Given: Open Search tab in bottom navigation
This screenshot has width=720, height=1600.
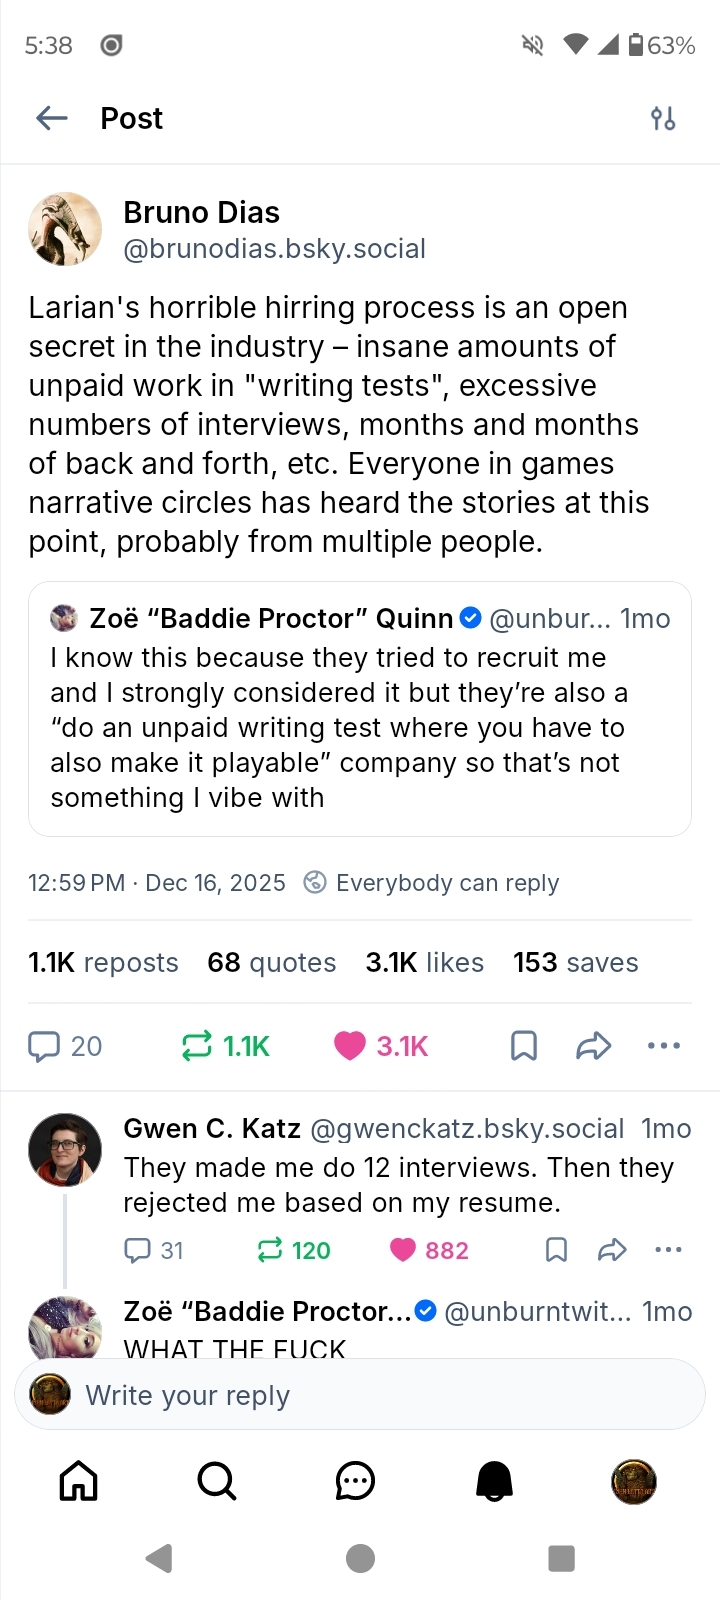Looking at the screenshot, I should pos(217,1481).
